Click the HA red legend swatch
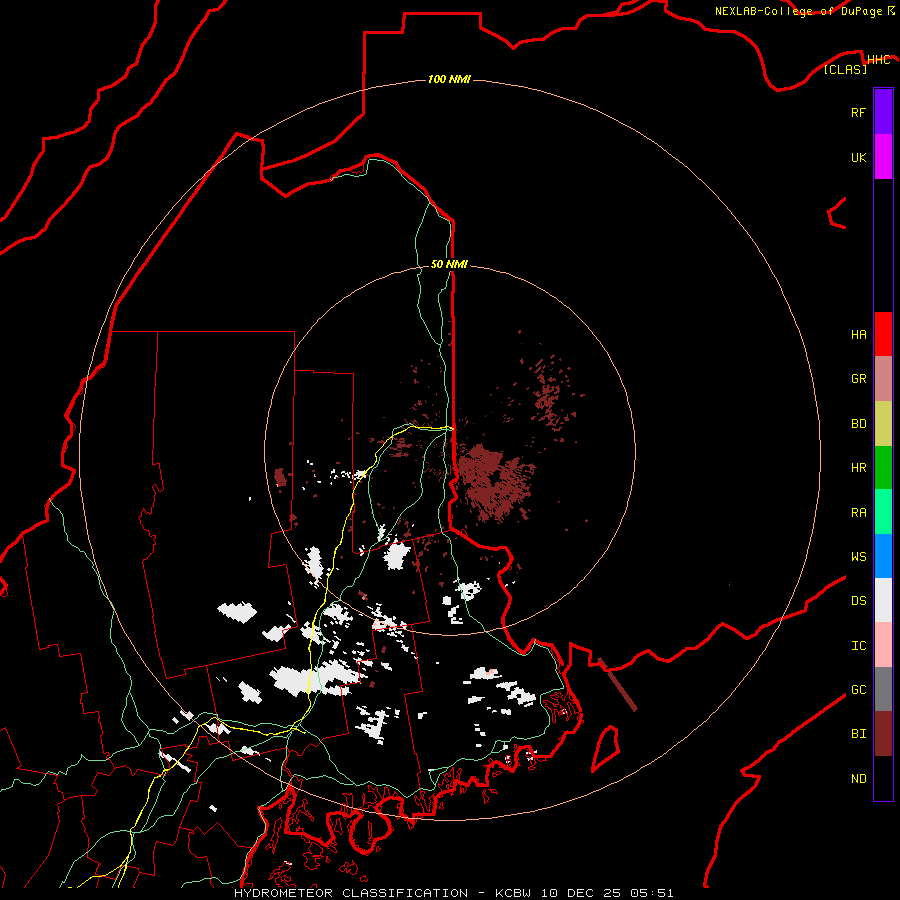The image size is (900, 900). (x=883, y=334)
